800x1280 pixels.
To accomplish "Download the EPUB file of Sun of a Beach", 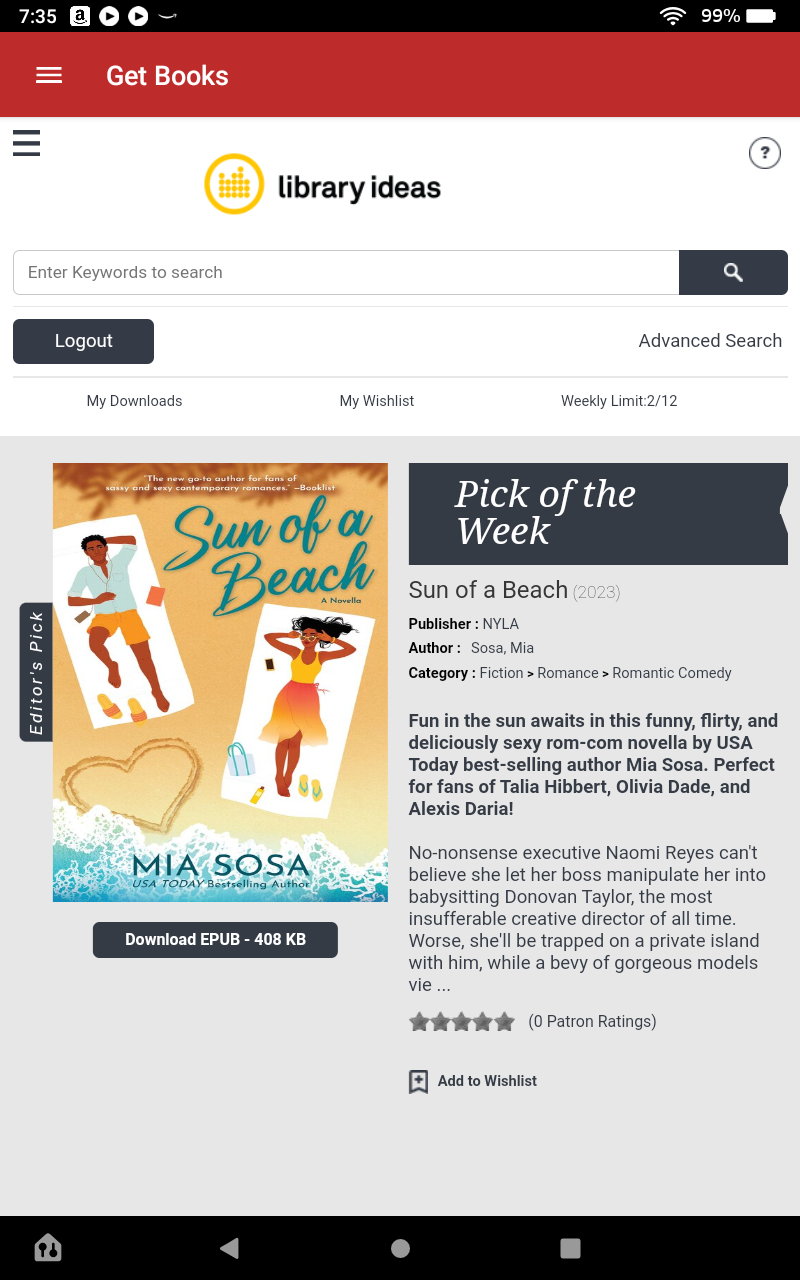I will (x=215, y=939).
